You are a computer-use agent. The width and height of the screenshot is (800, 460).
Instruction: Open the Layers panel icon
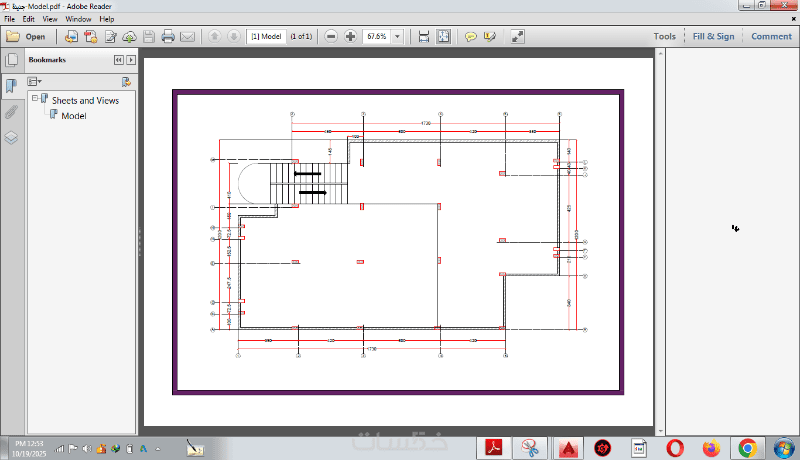click(x=11, y=138)
